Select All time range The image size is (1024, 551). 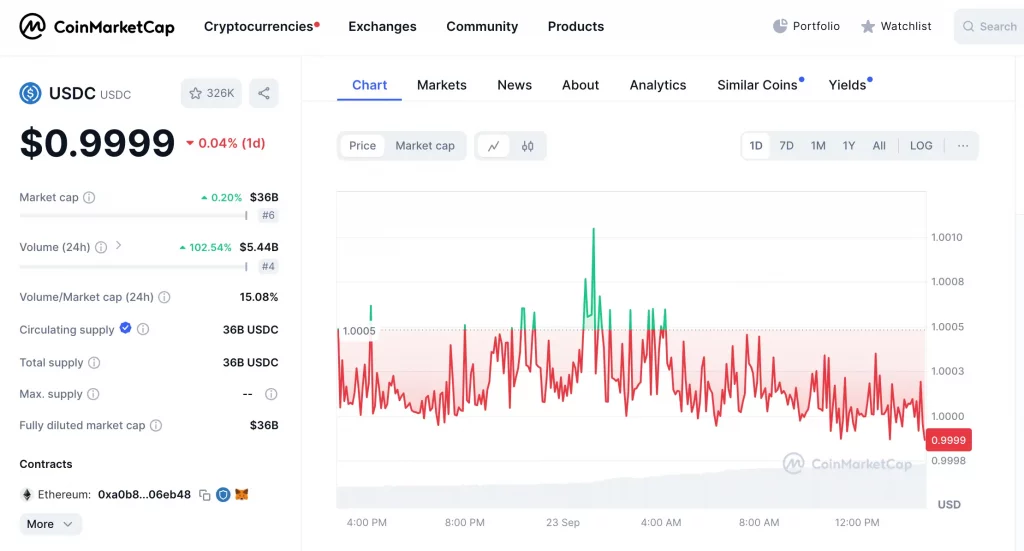tap(880, 146)
